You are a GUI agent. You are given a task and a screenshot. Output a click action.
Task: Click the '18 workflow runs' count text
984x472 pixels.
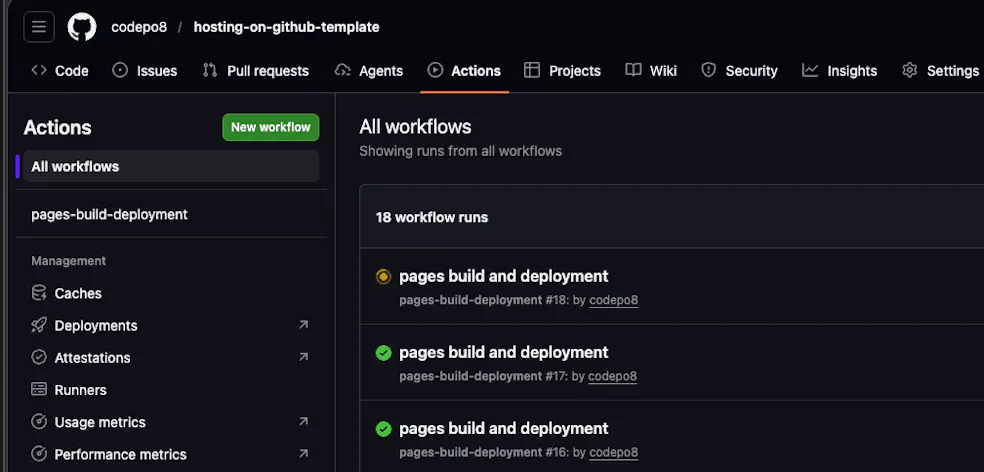pos(432,217)
